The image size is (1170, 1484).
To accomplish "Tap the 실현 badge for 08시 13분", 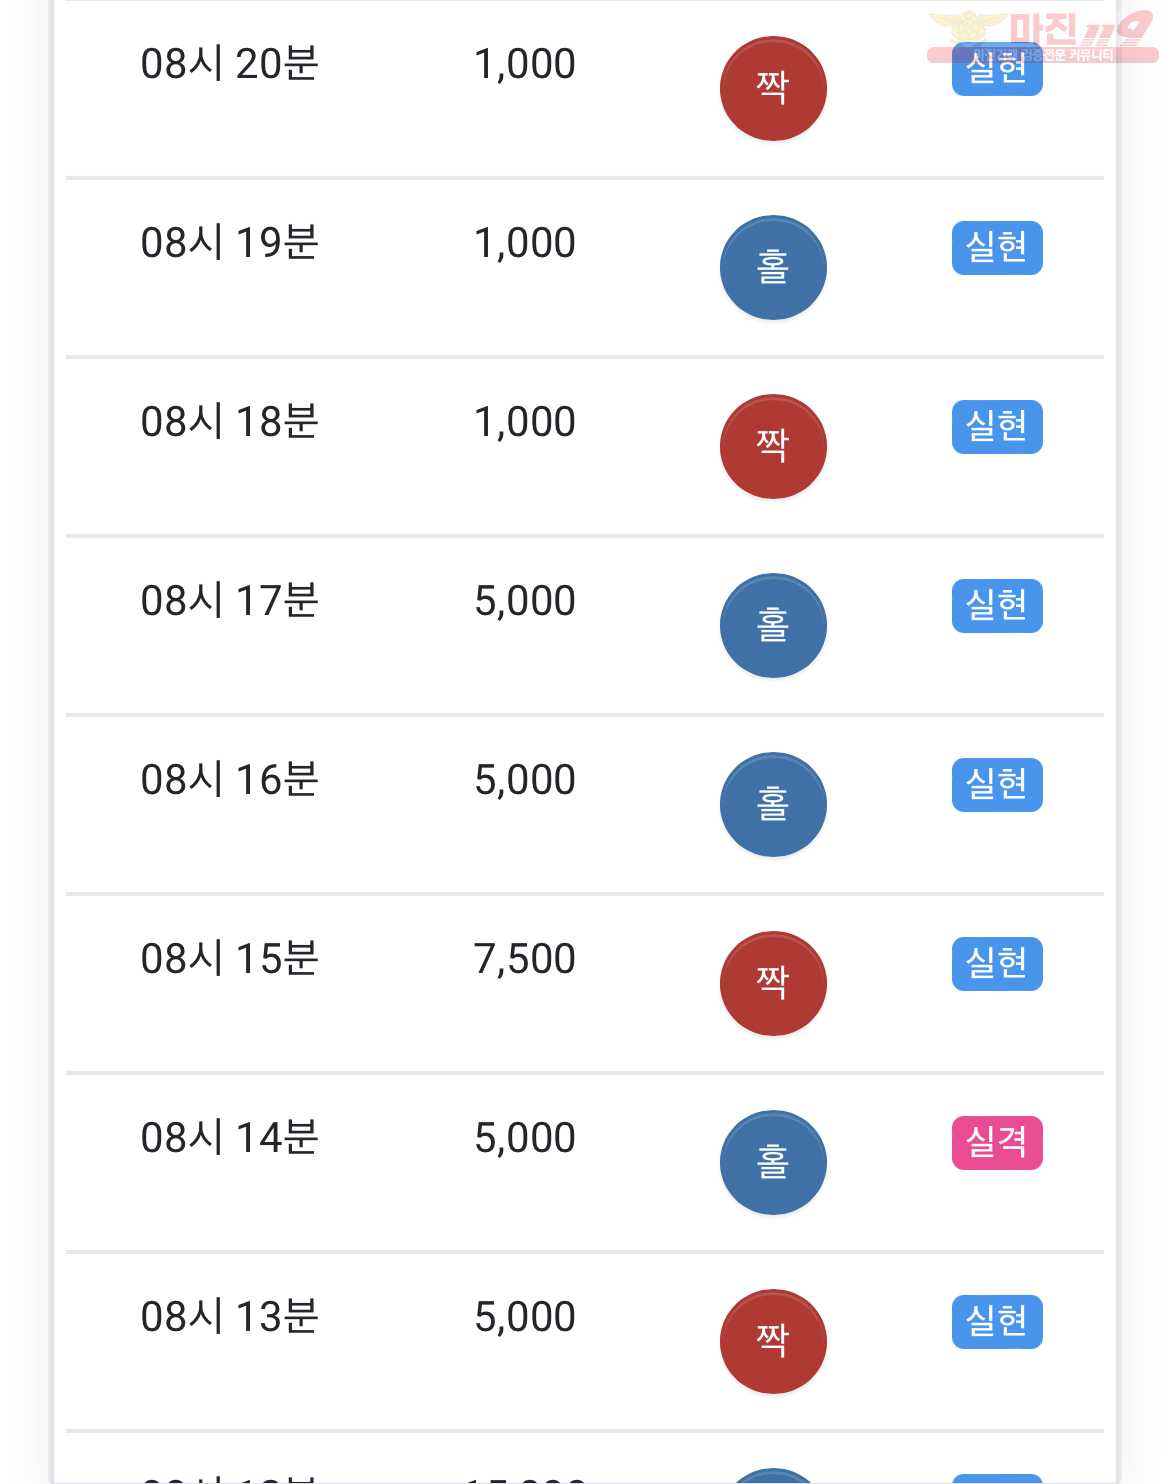I will (x=997, y=1322).
